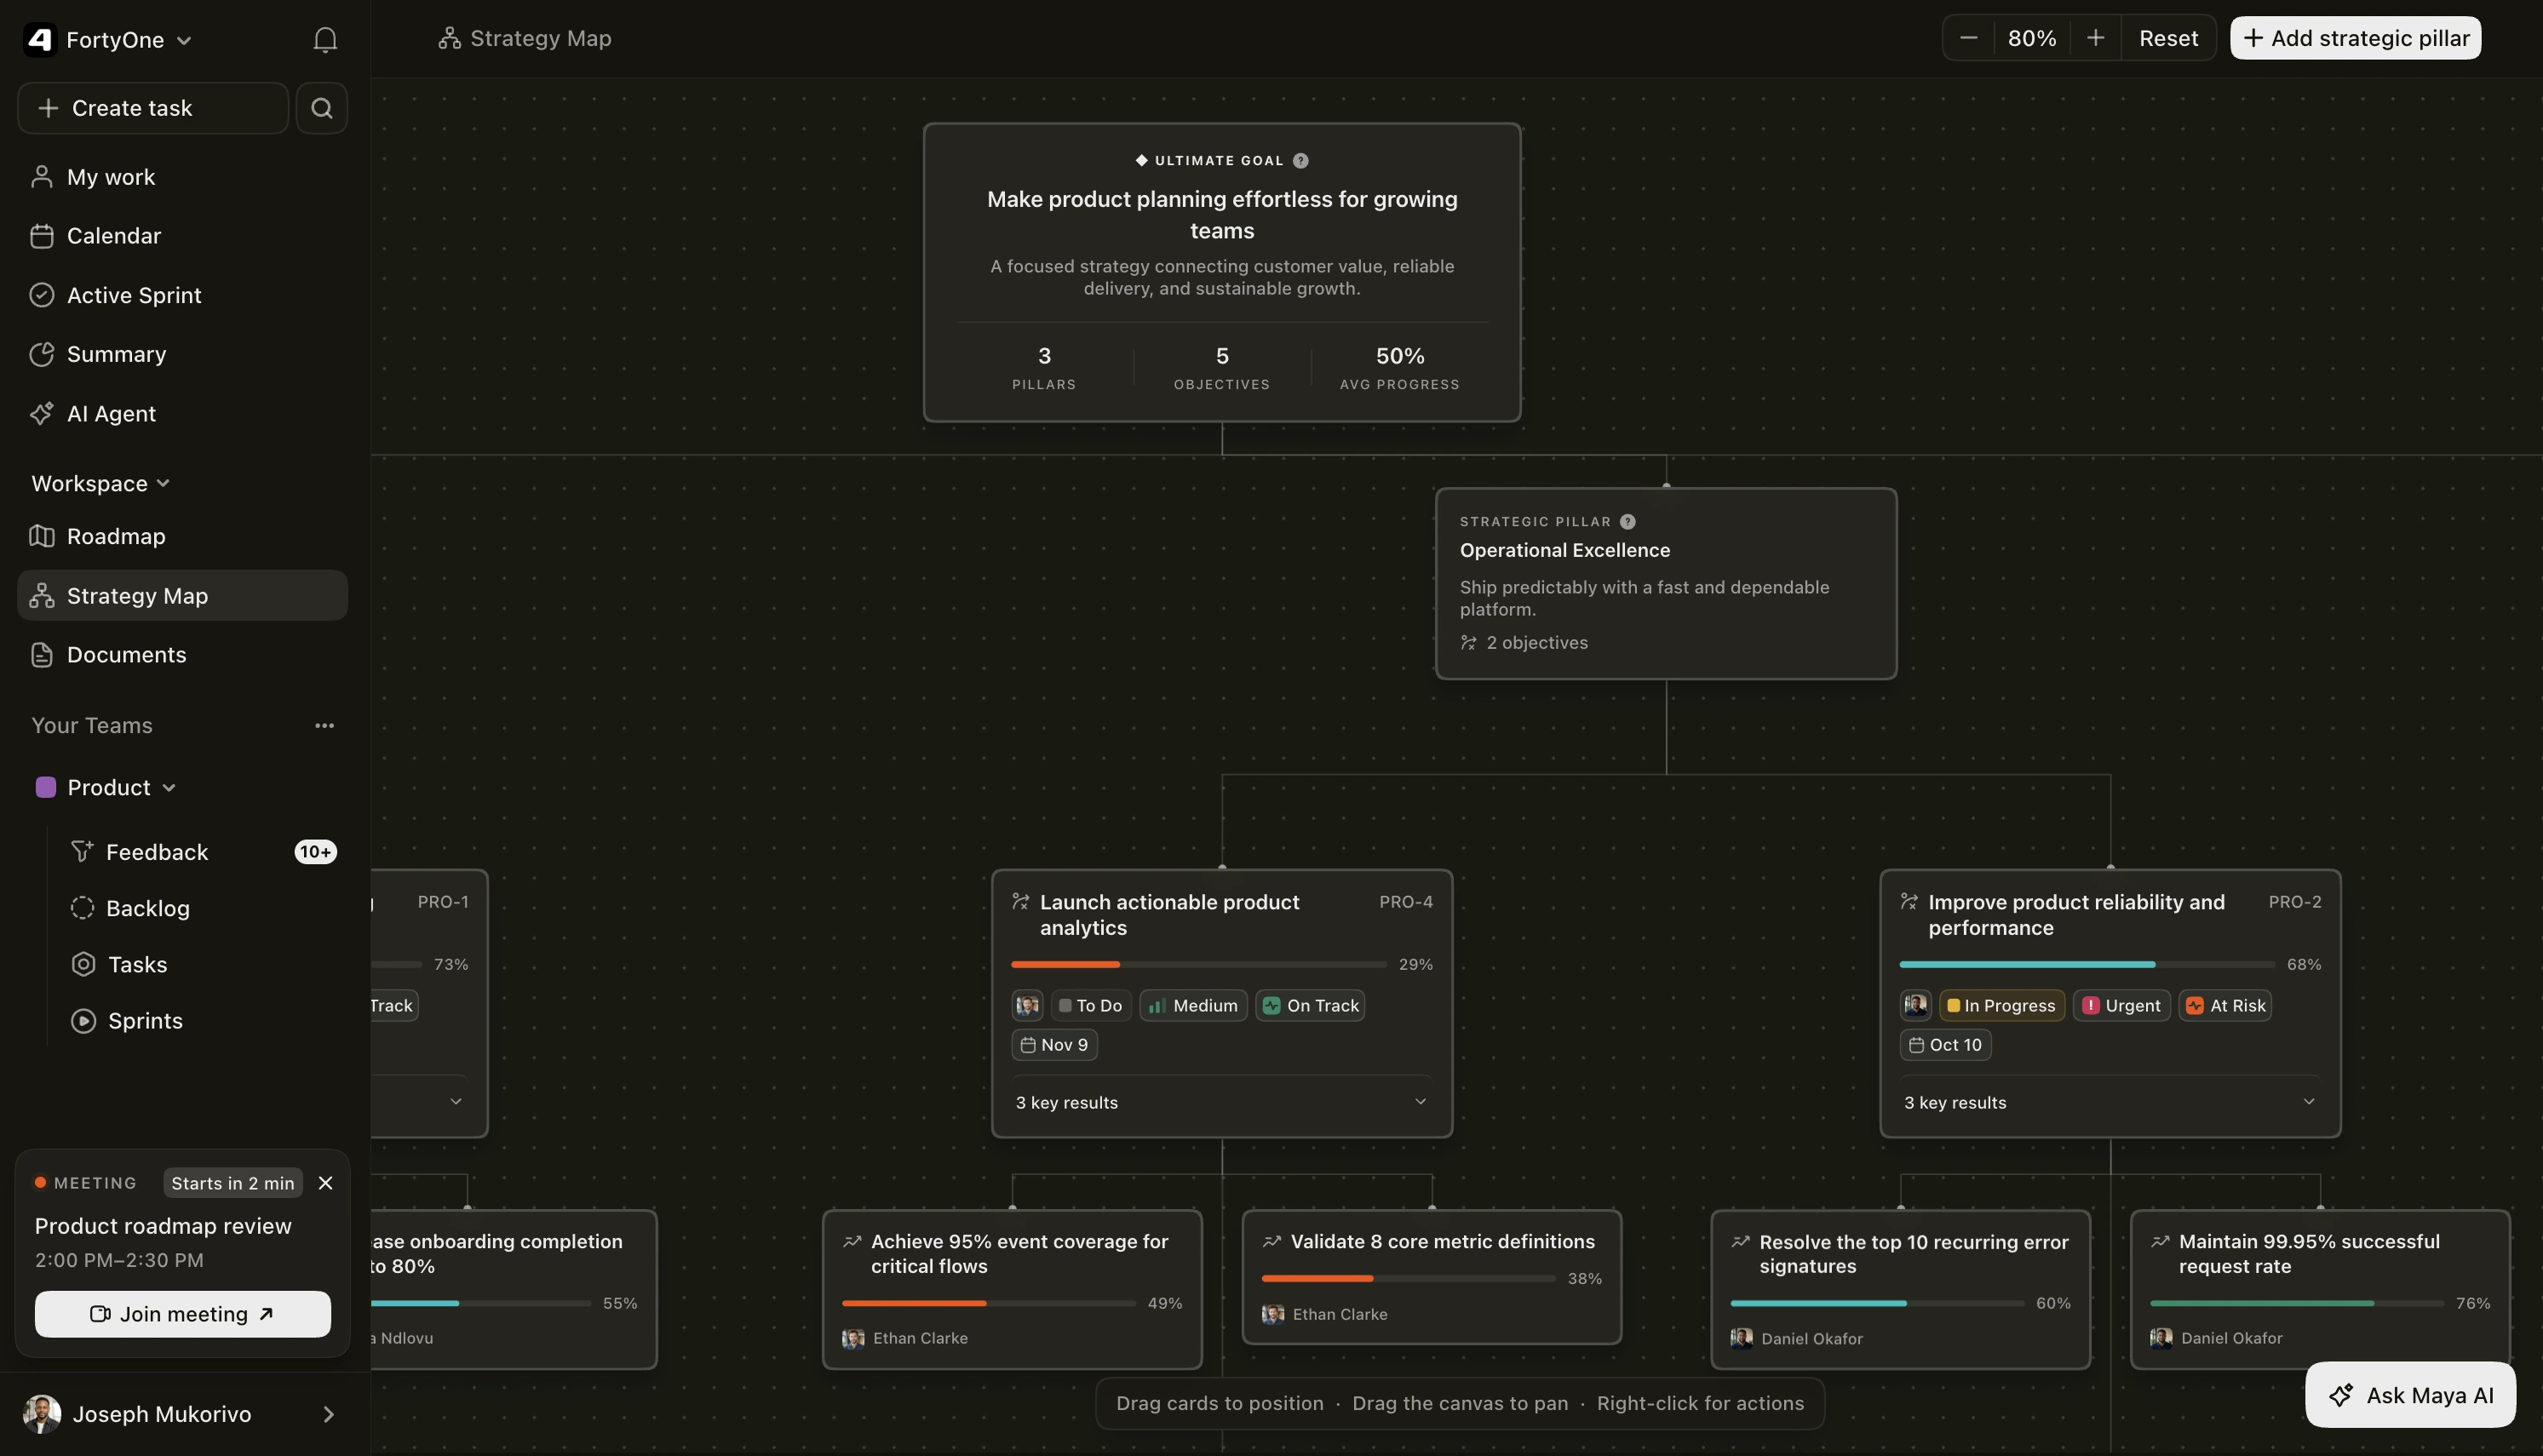Click Create task button

coord(153,108)
